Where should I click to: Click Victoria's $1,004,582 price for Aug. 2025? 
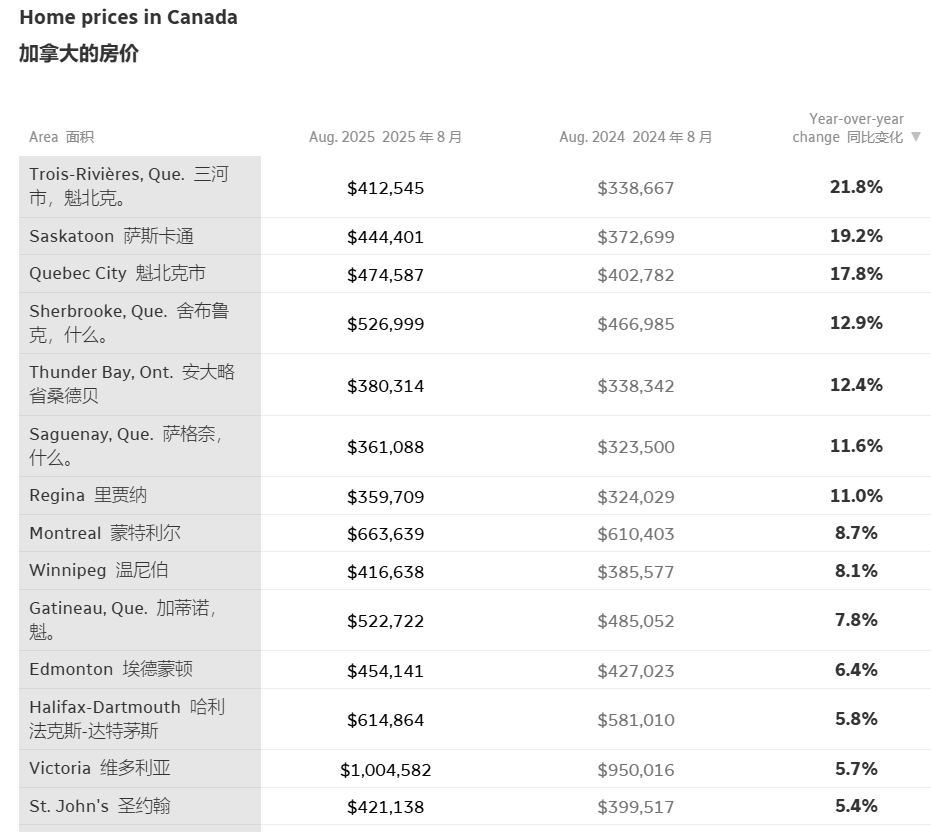[x=385, y=770]
